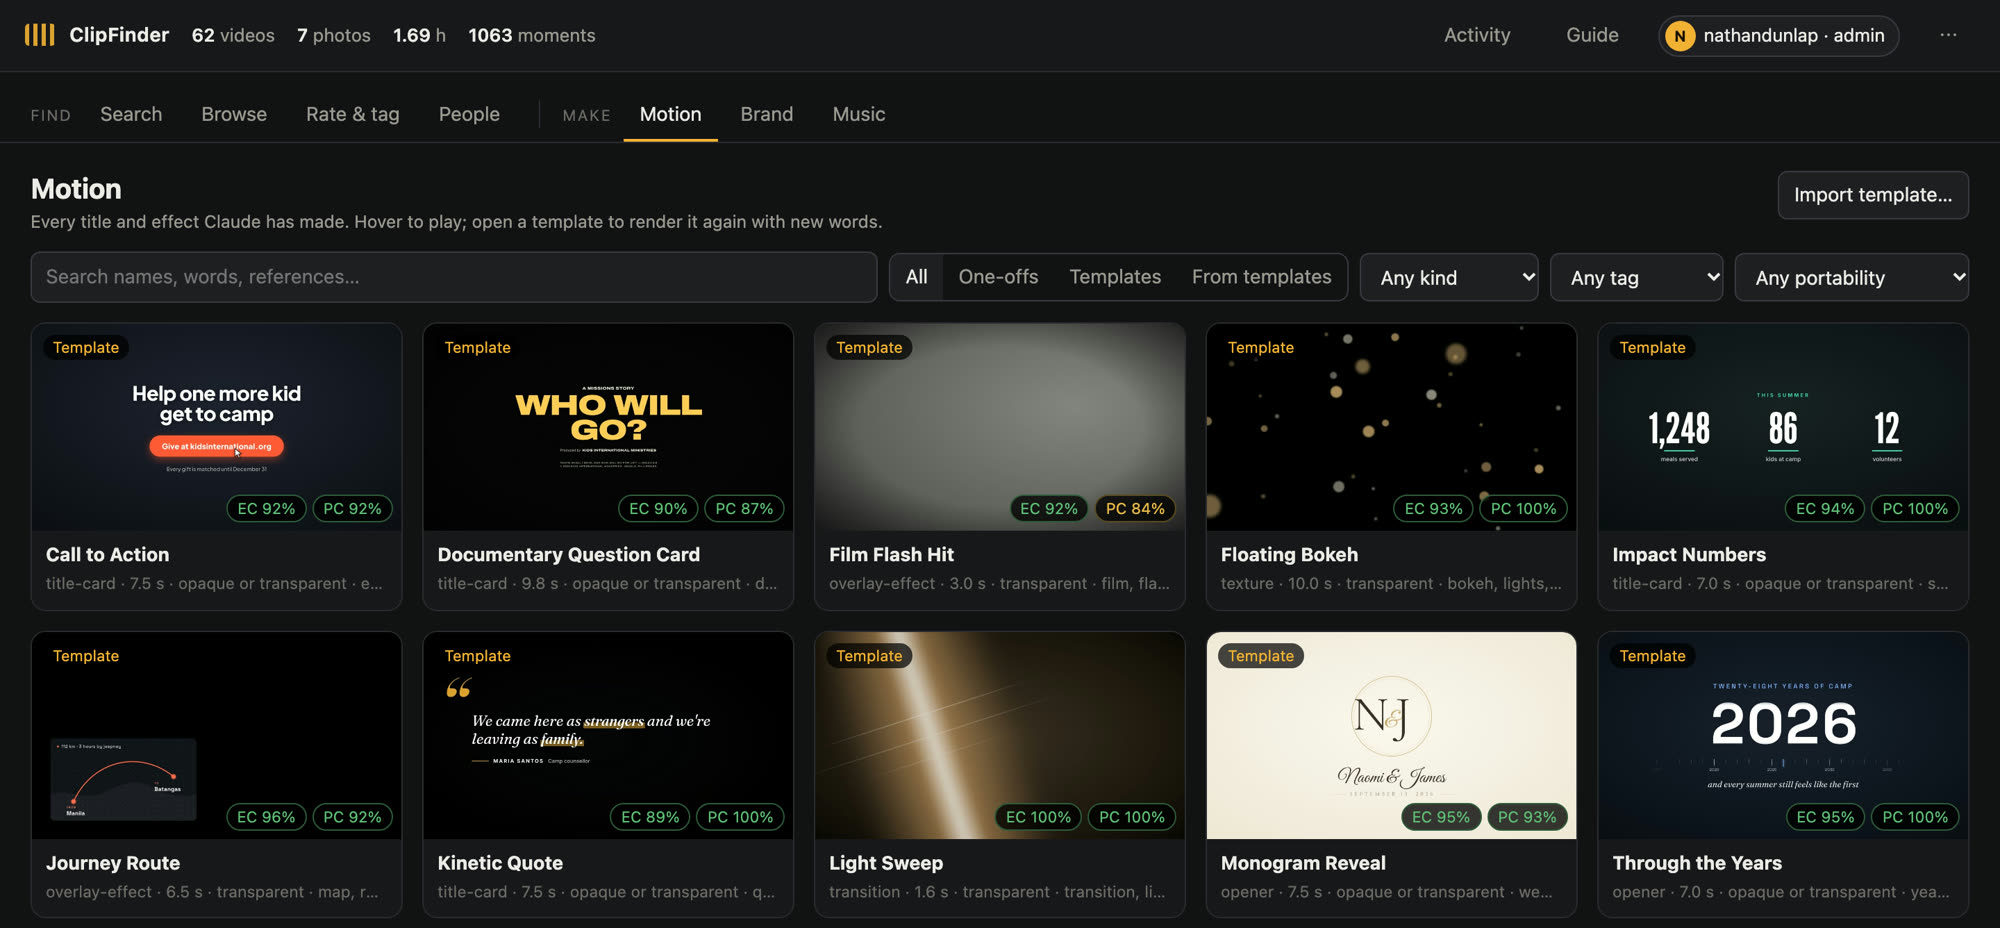Click the 62 videos stat
Screen dimensions: 2000x928
click(x=233, y=35)
